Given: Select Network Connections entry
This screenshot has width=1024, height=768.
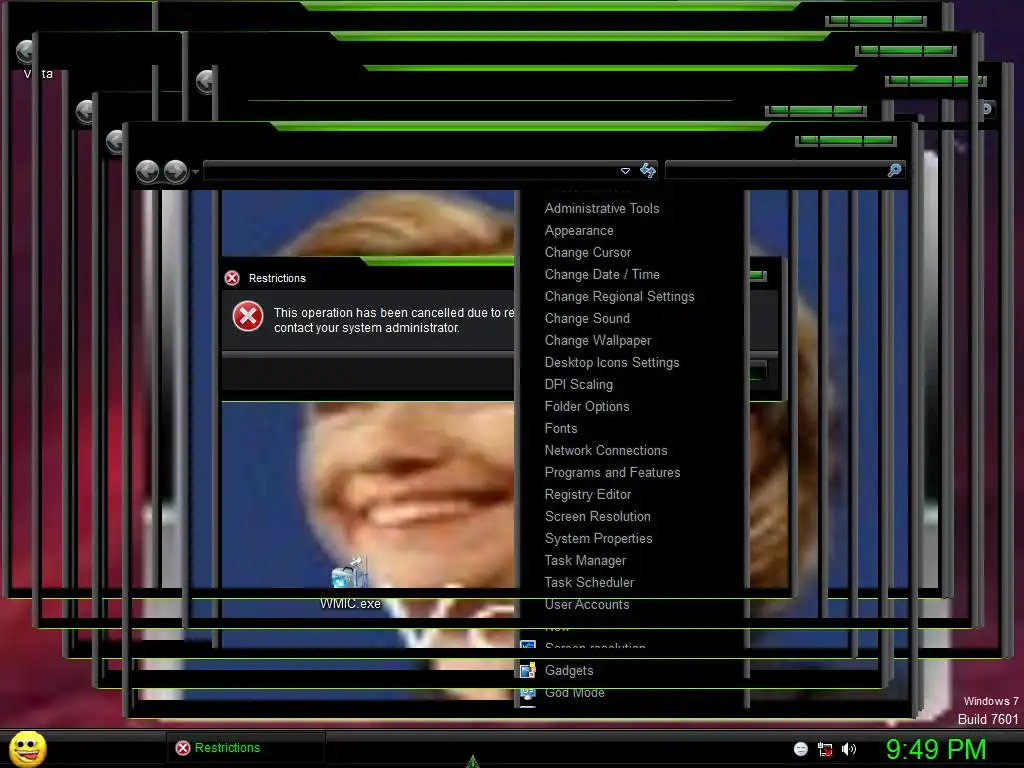Looking at the screenshot, I should tap(606, 450).
